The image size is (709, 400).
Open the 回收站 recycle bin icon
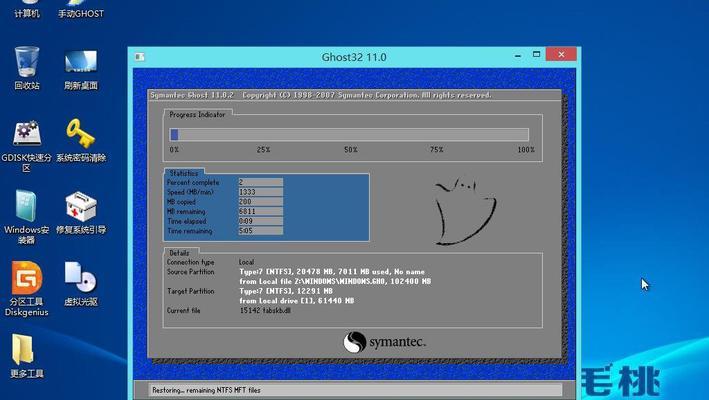click(27, 68)
